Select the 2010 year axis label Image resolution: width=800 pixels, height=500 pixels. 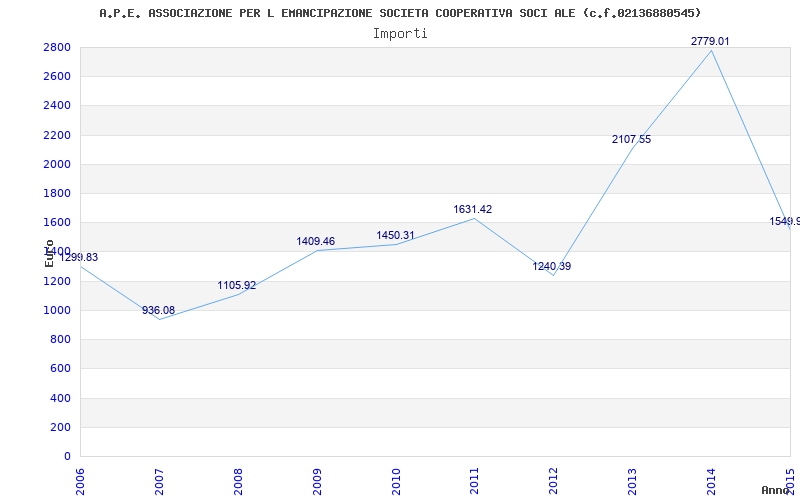395,482
